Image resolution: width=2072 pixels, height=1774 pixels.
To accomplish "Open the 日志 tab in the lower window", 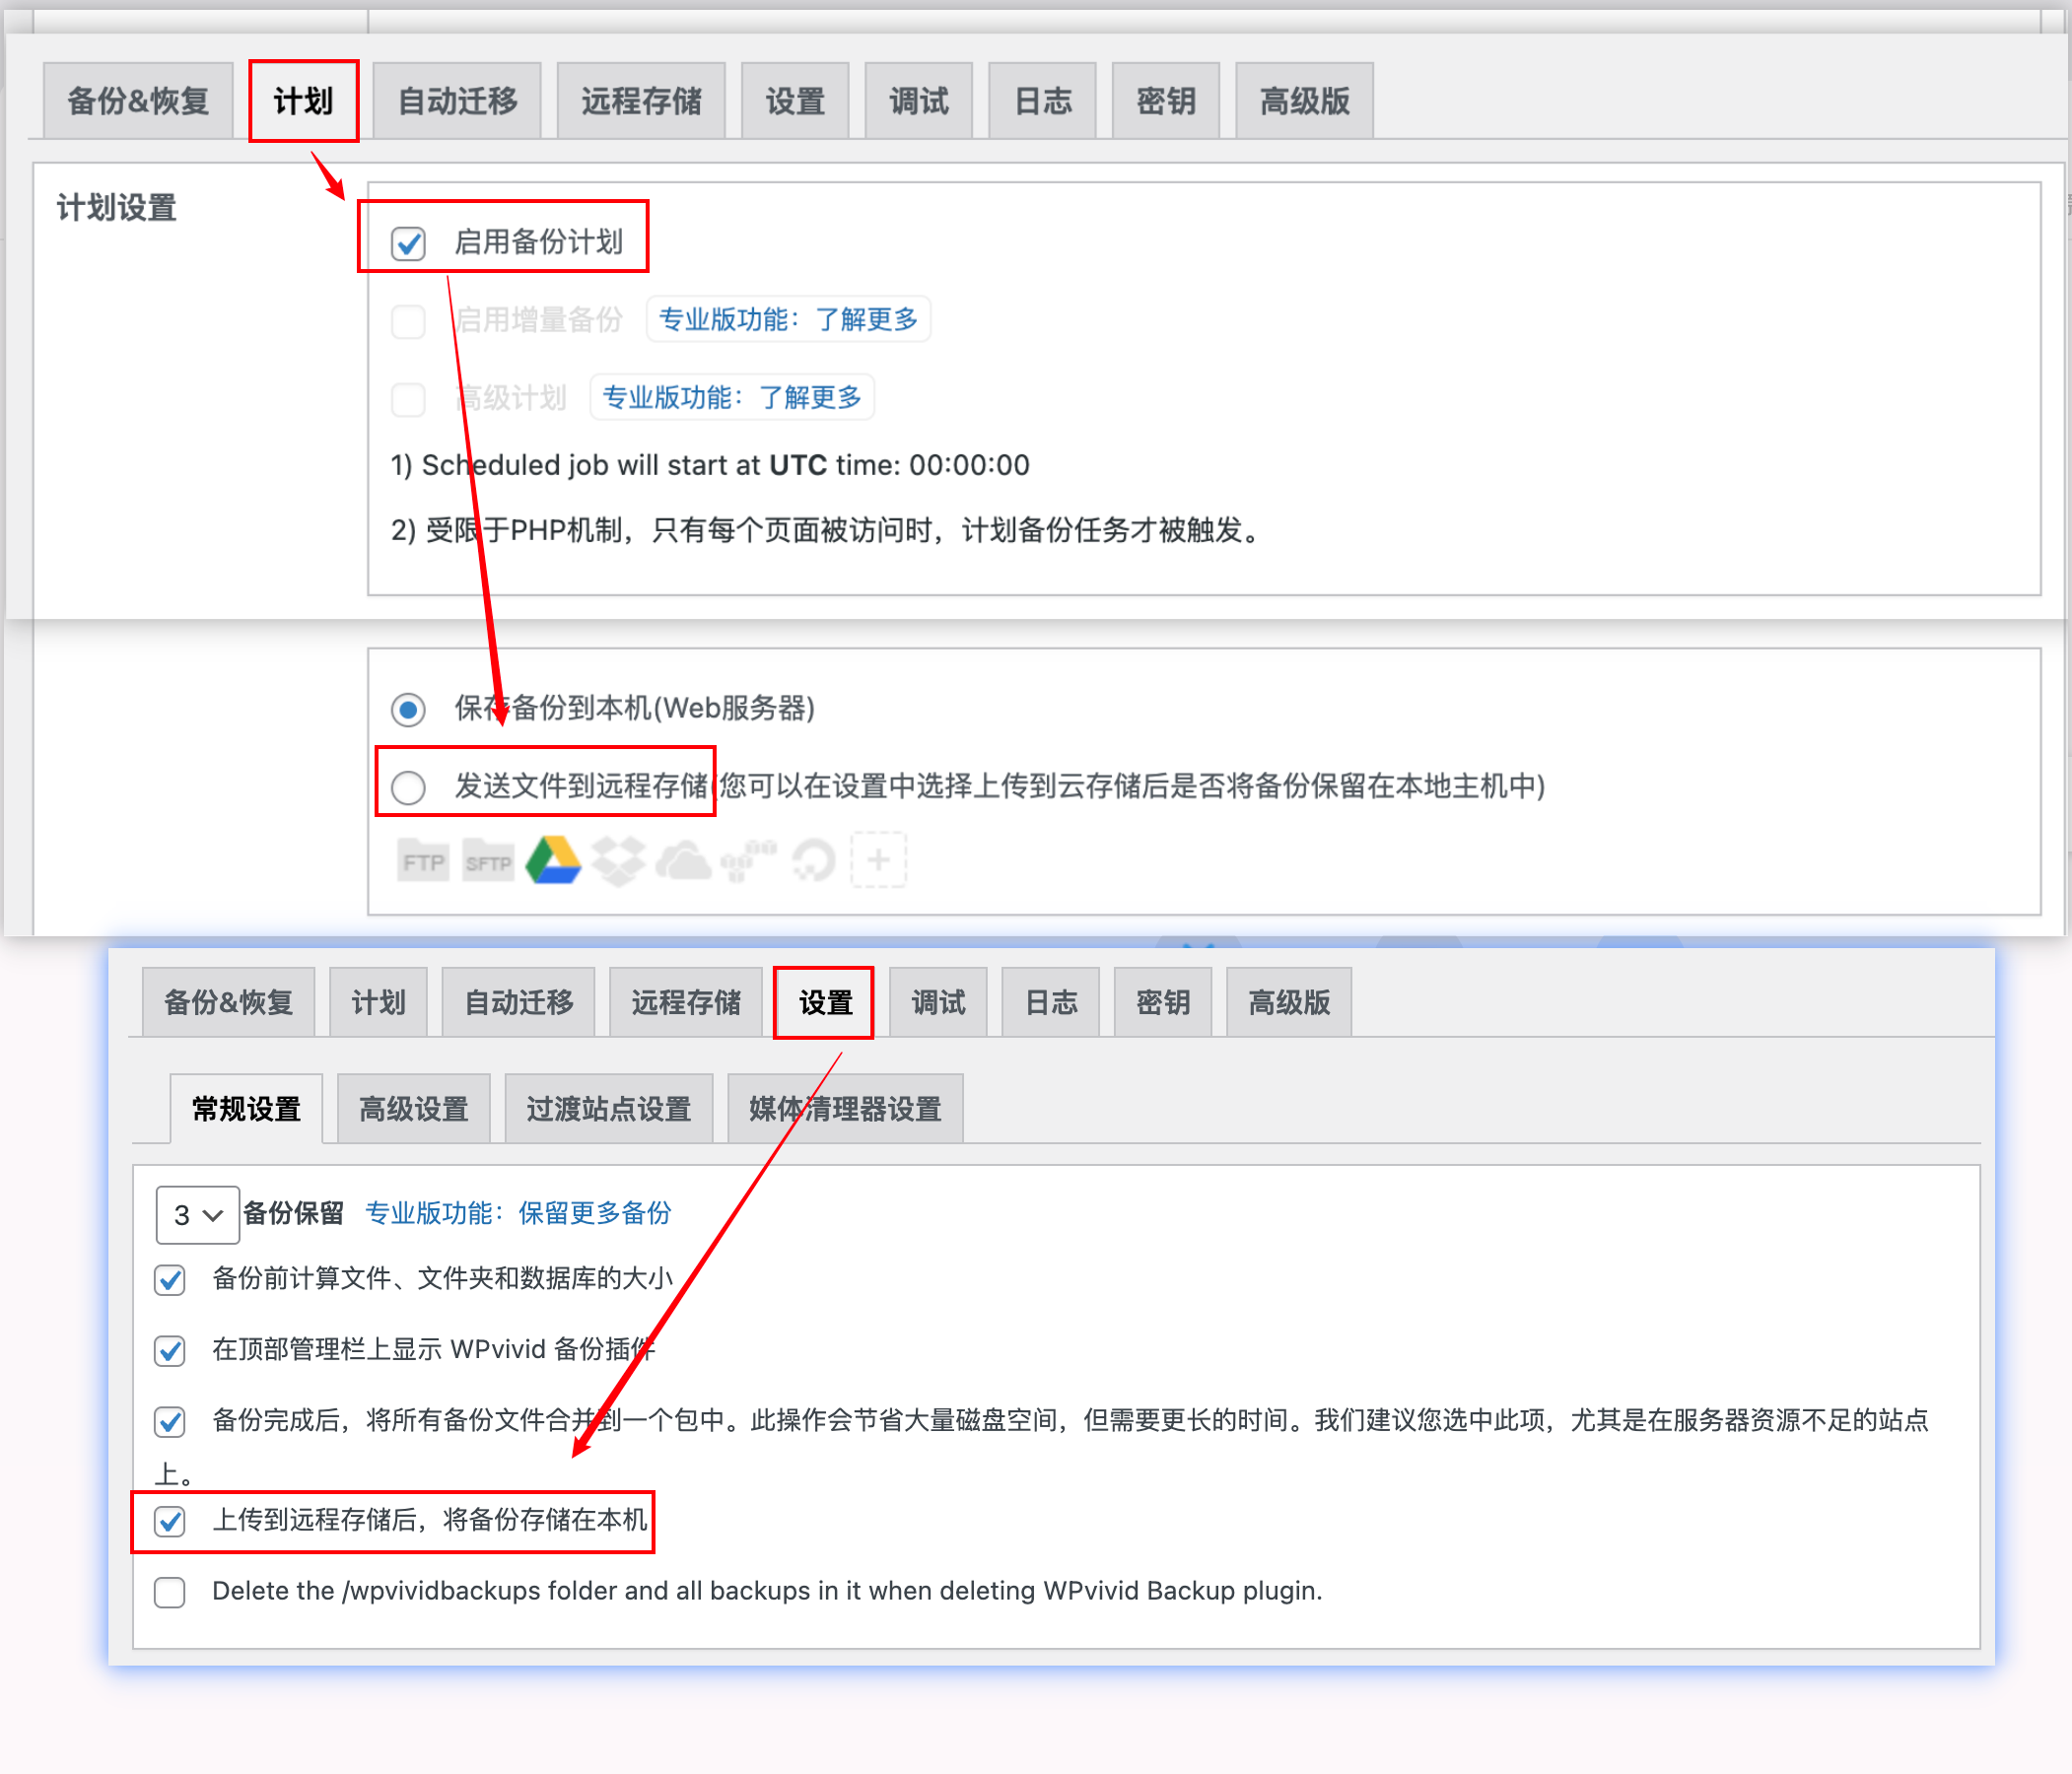I will [x=1051, y=1002].
